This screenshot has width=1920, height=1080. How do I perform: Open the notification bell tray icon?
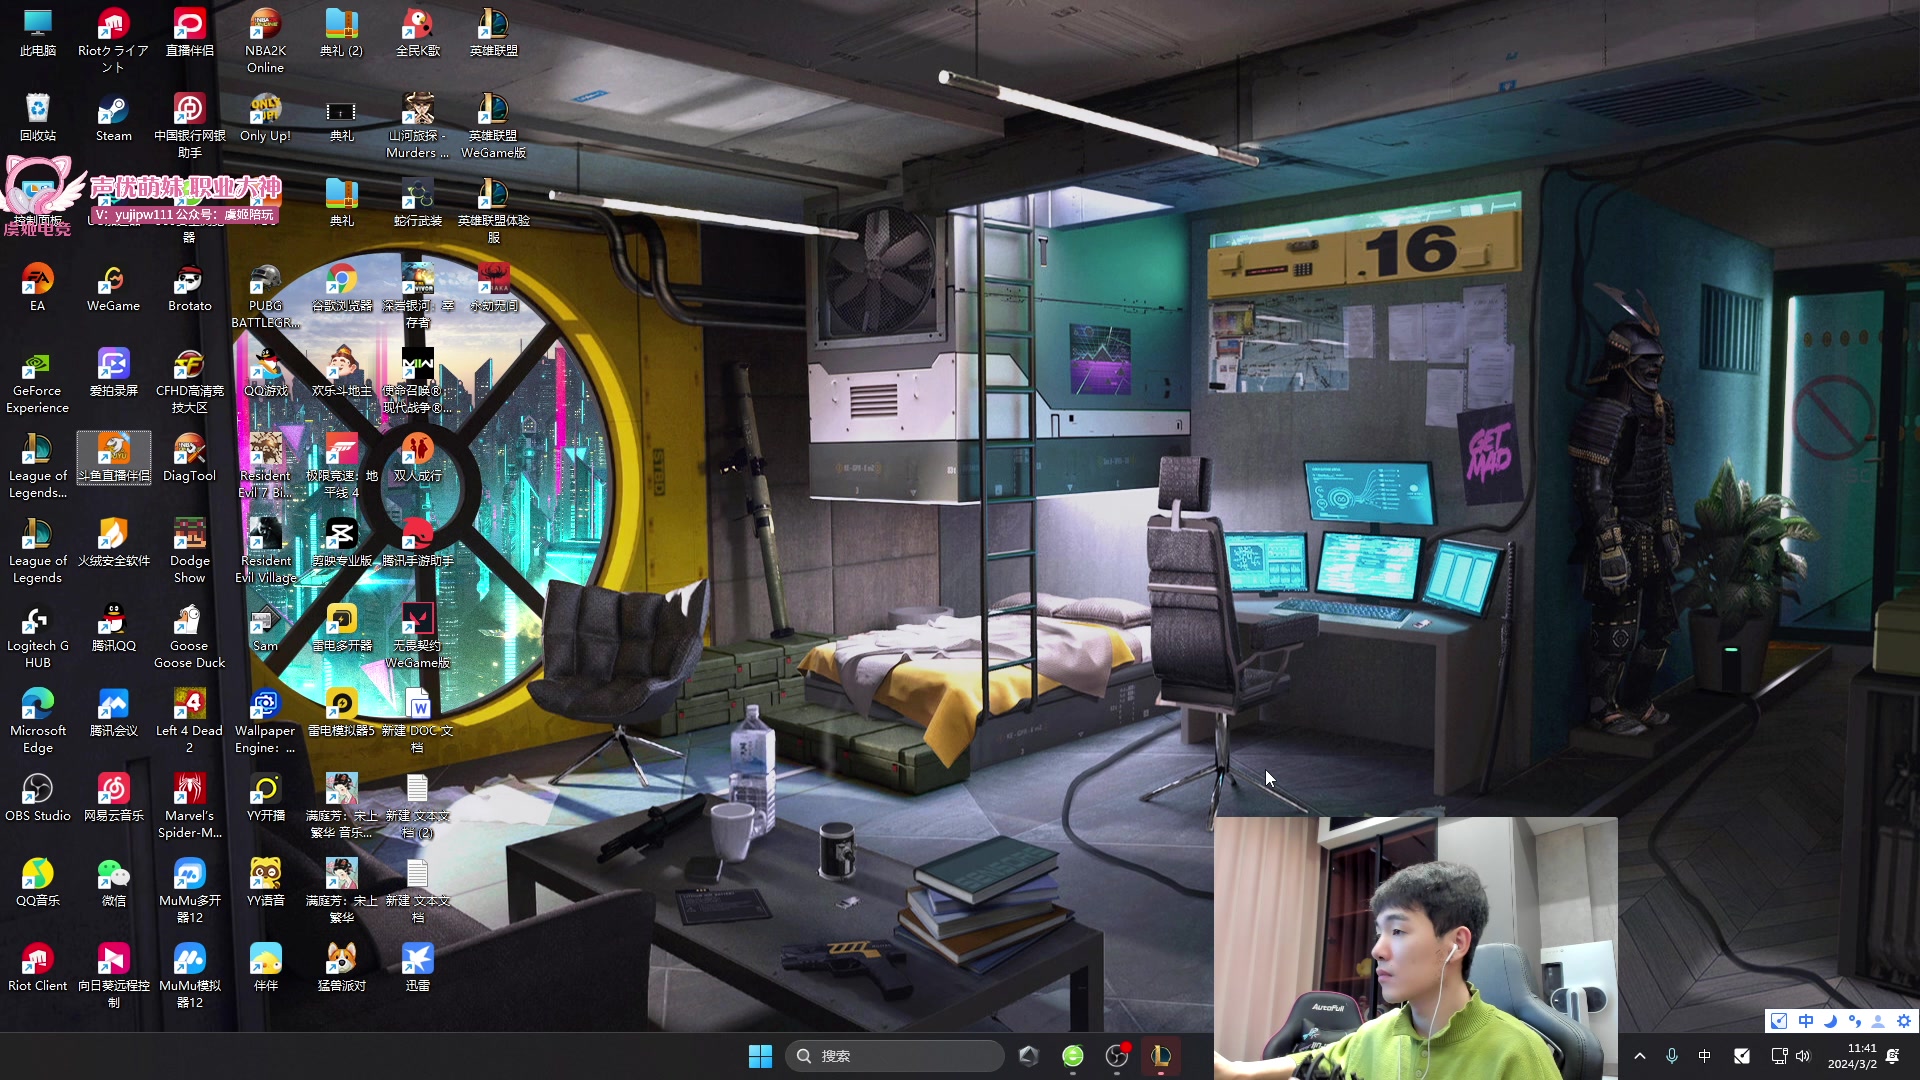pos(1892,1056)
